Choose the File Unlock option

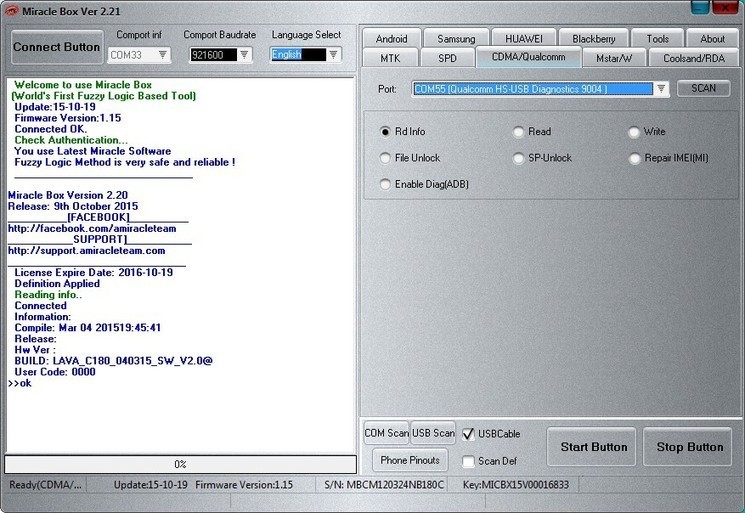[385, 158]
